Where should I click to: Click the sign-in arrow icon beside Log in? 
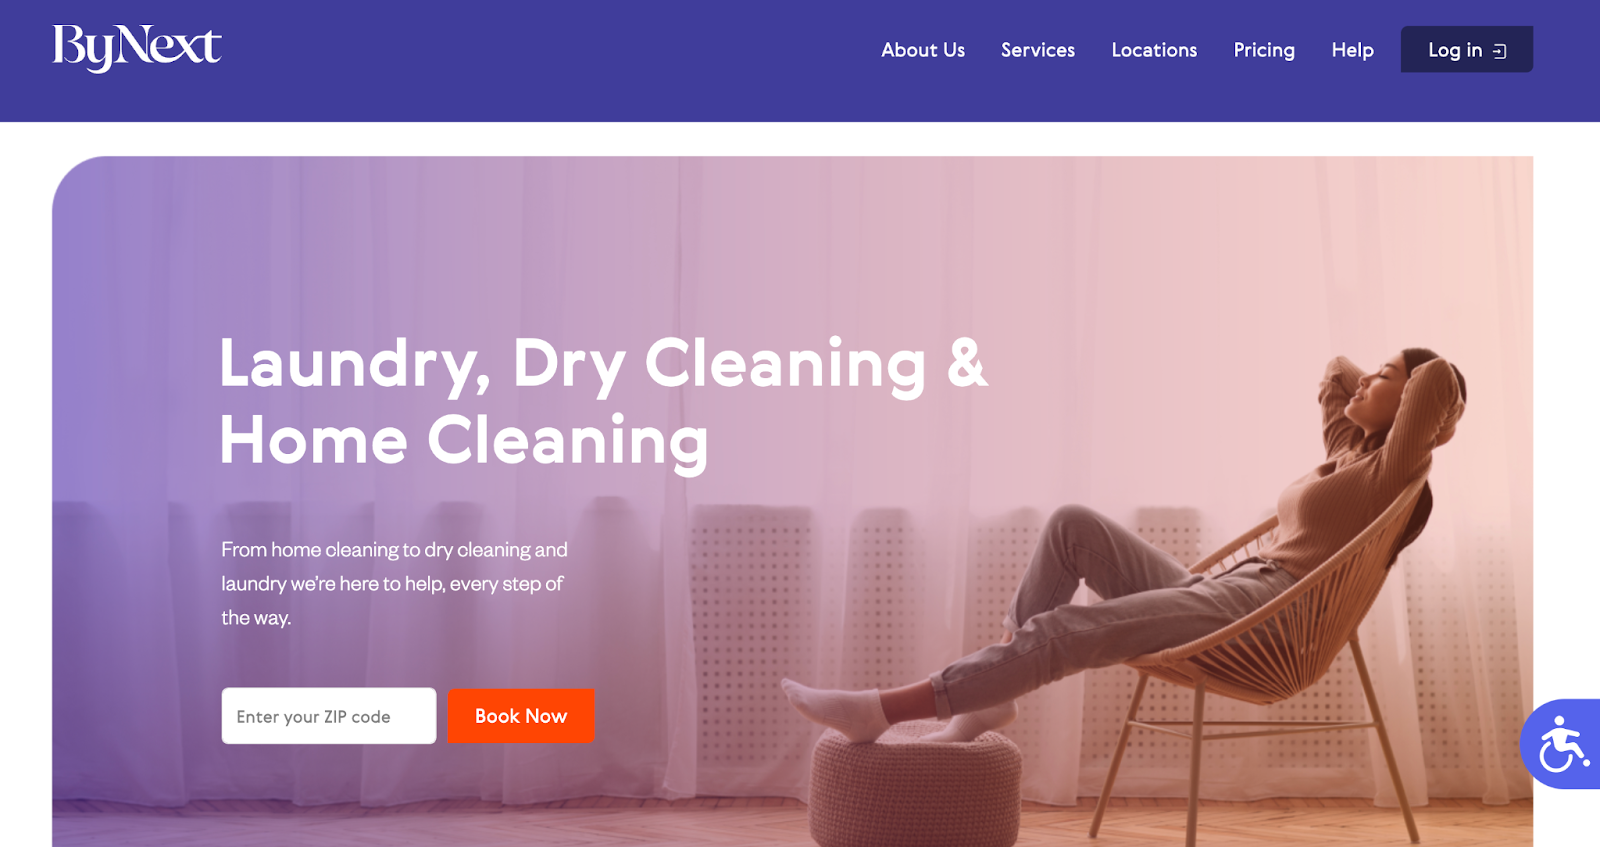[x=1499, y=51]
